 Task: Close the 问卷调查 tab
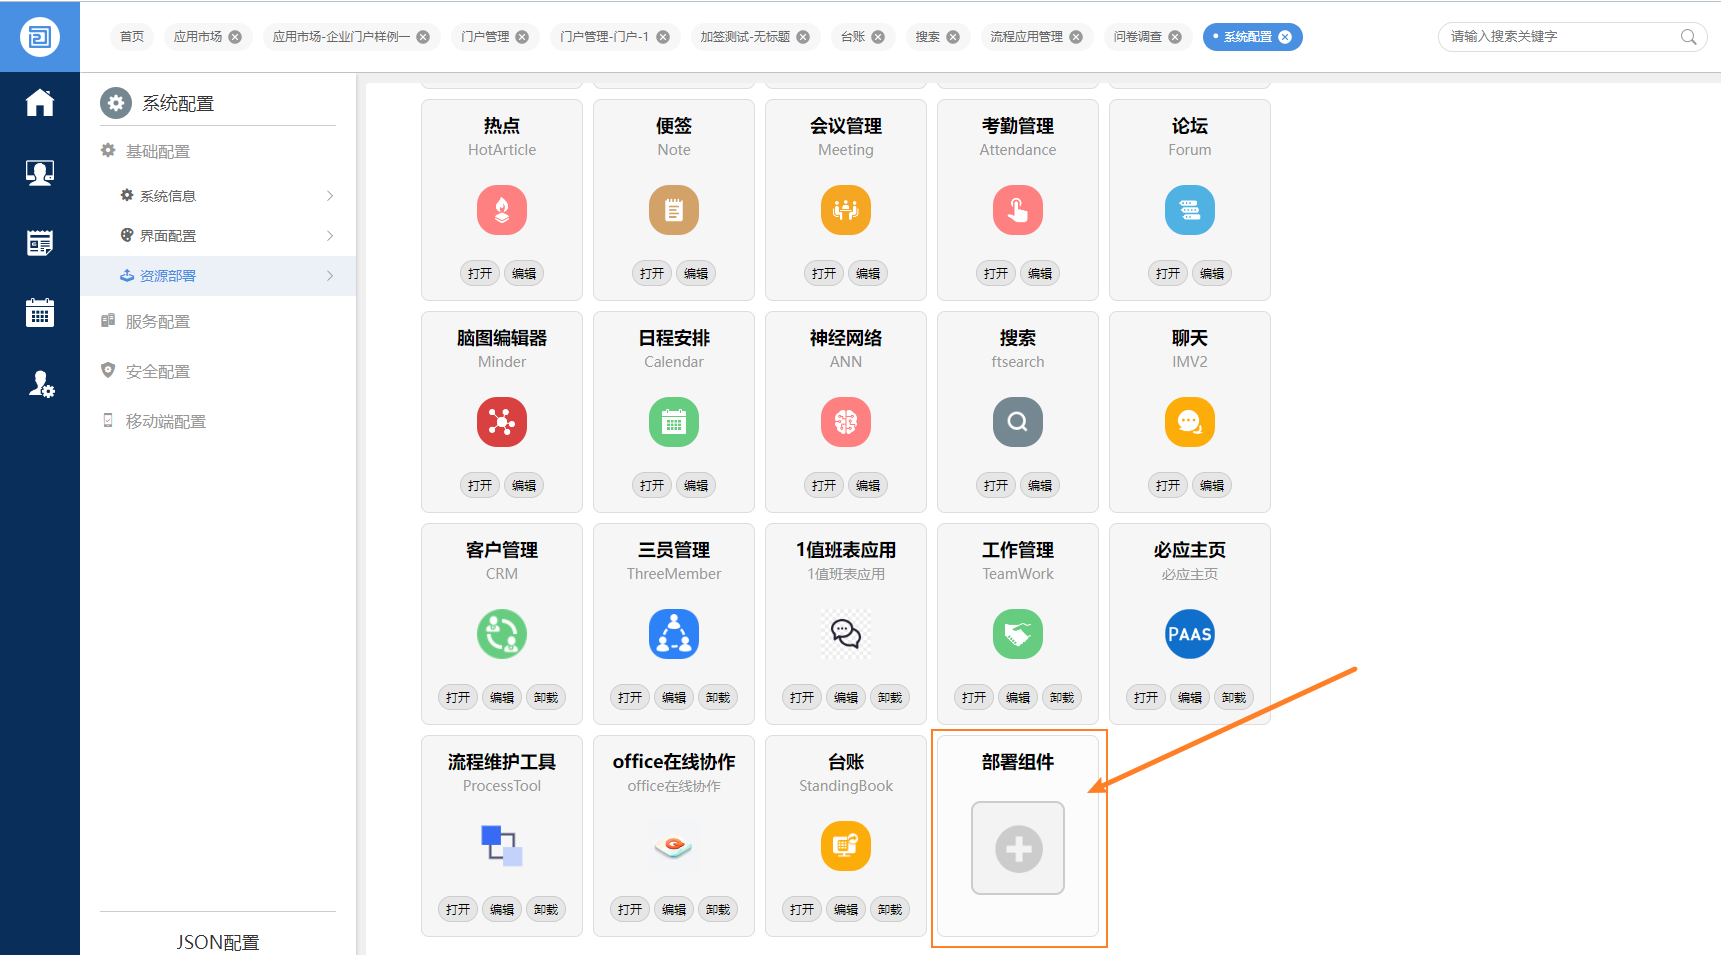tap(1175, 37)
